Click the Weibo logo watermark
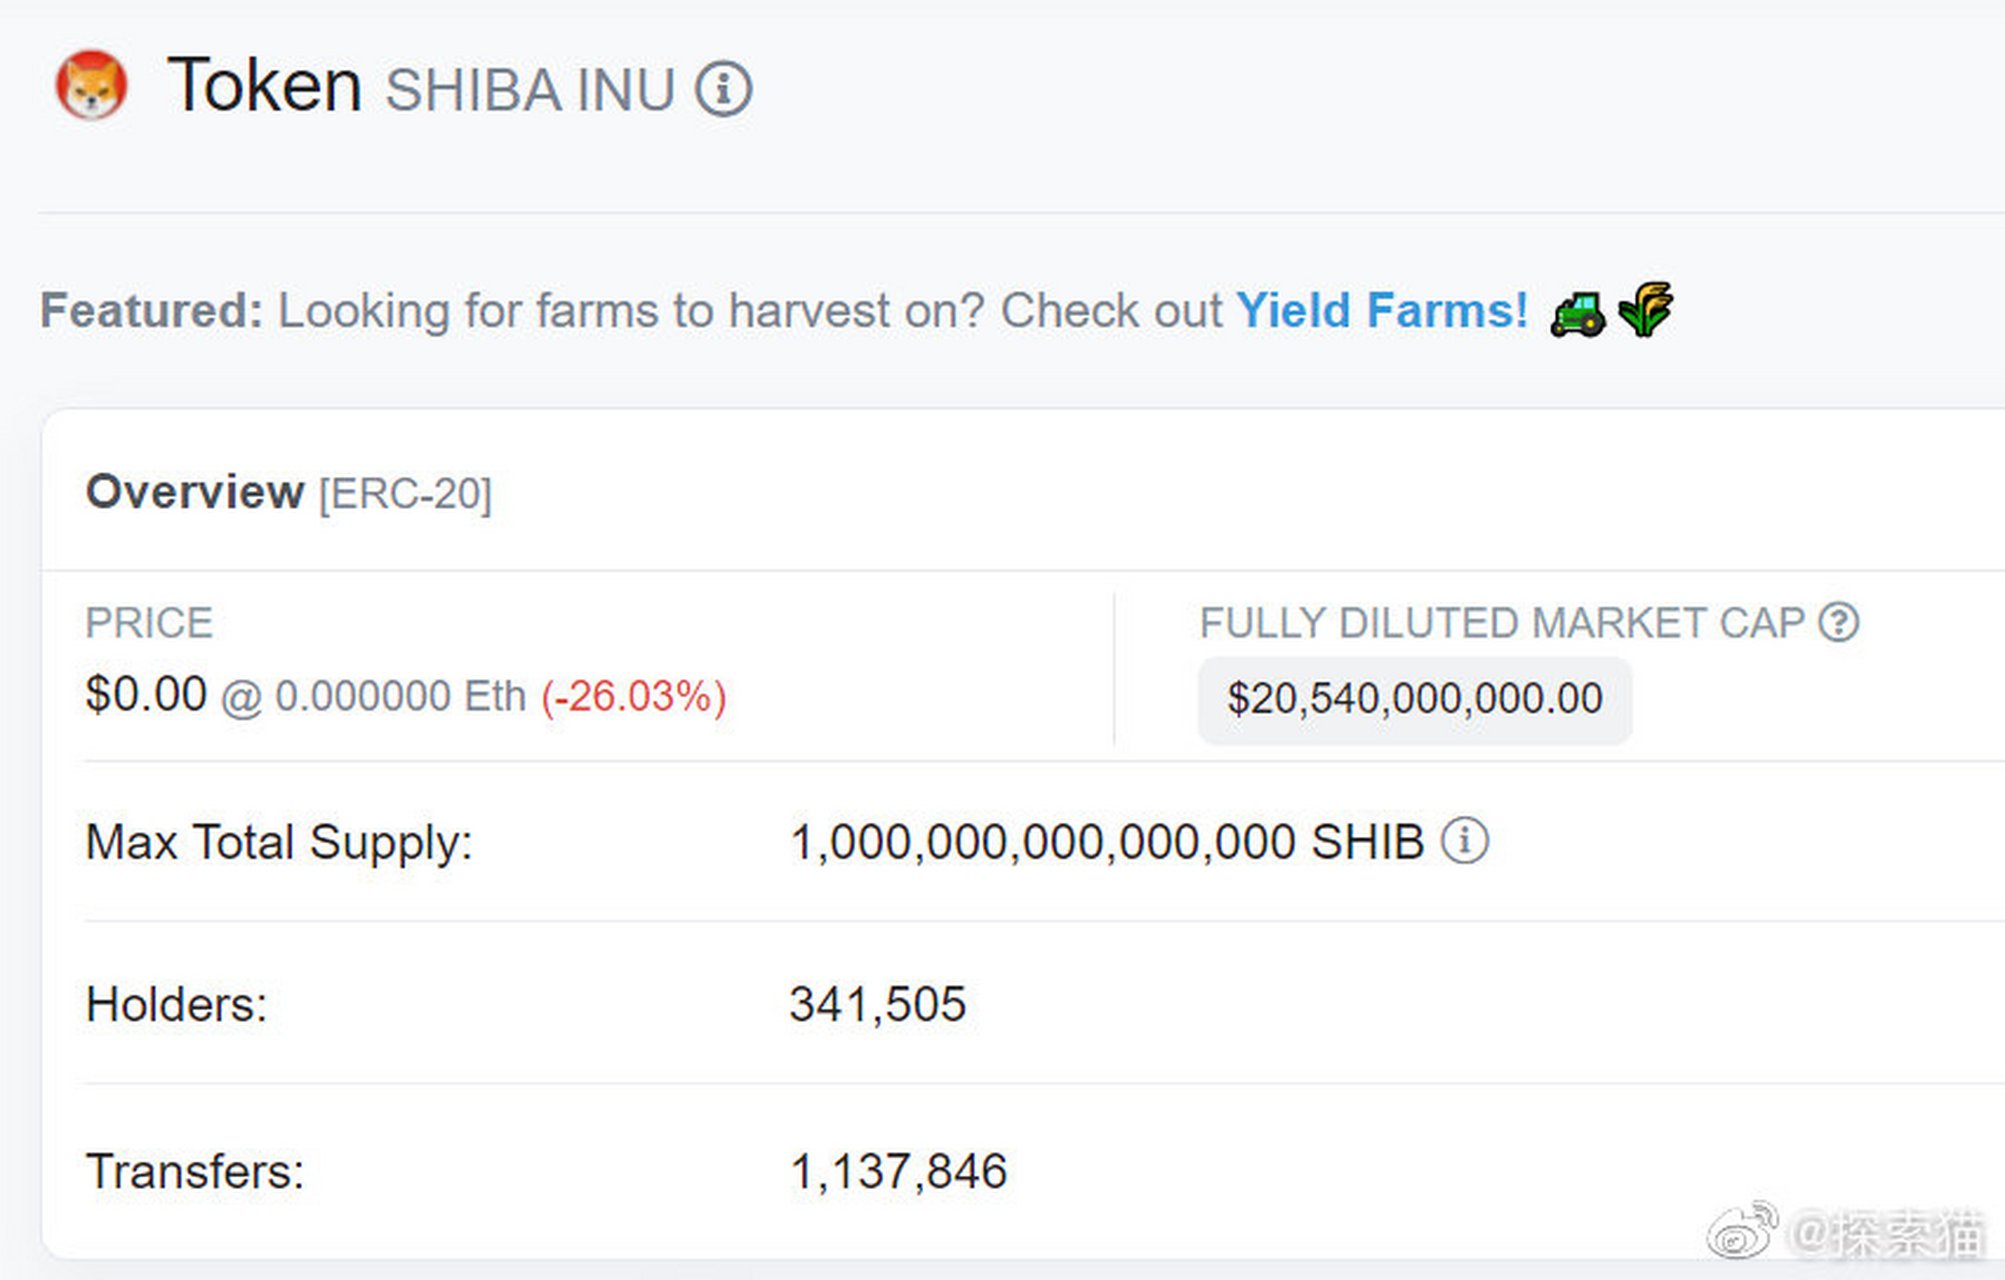The width and height of the screenshot is (2005, 1280). (x=1742, y=1231)
